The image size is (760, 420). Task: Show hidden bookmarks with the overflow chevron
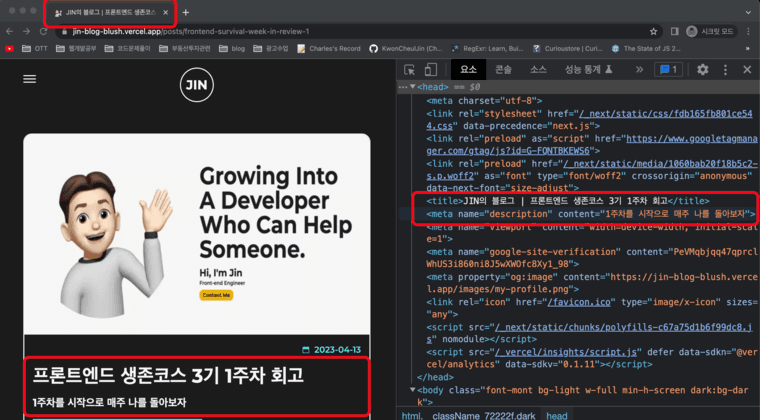pyautogui.click(x=747, y=48)
